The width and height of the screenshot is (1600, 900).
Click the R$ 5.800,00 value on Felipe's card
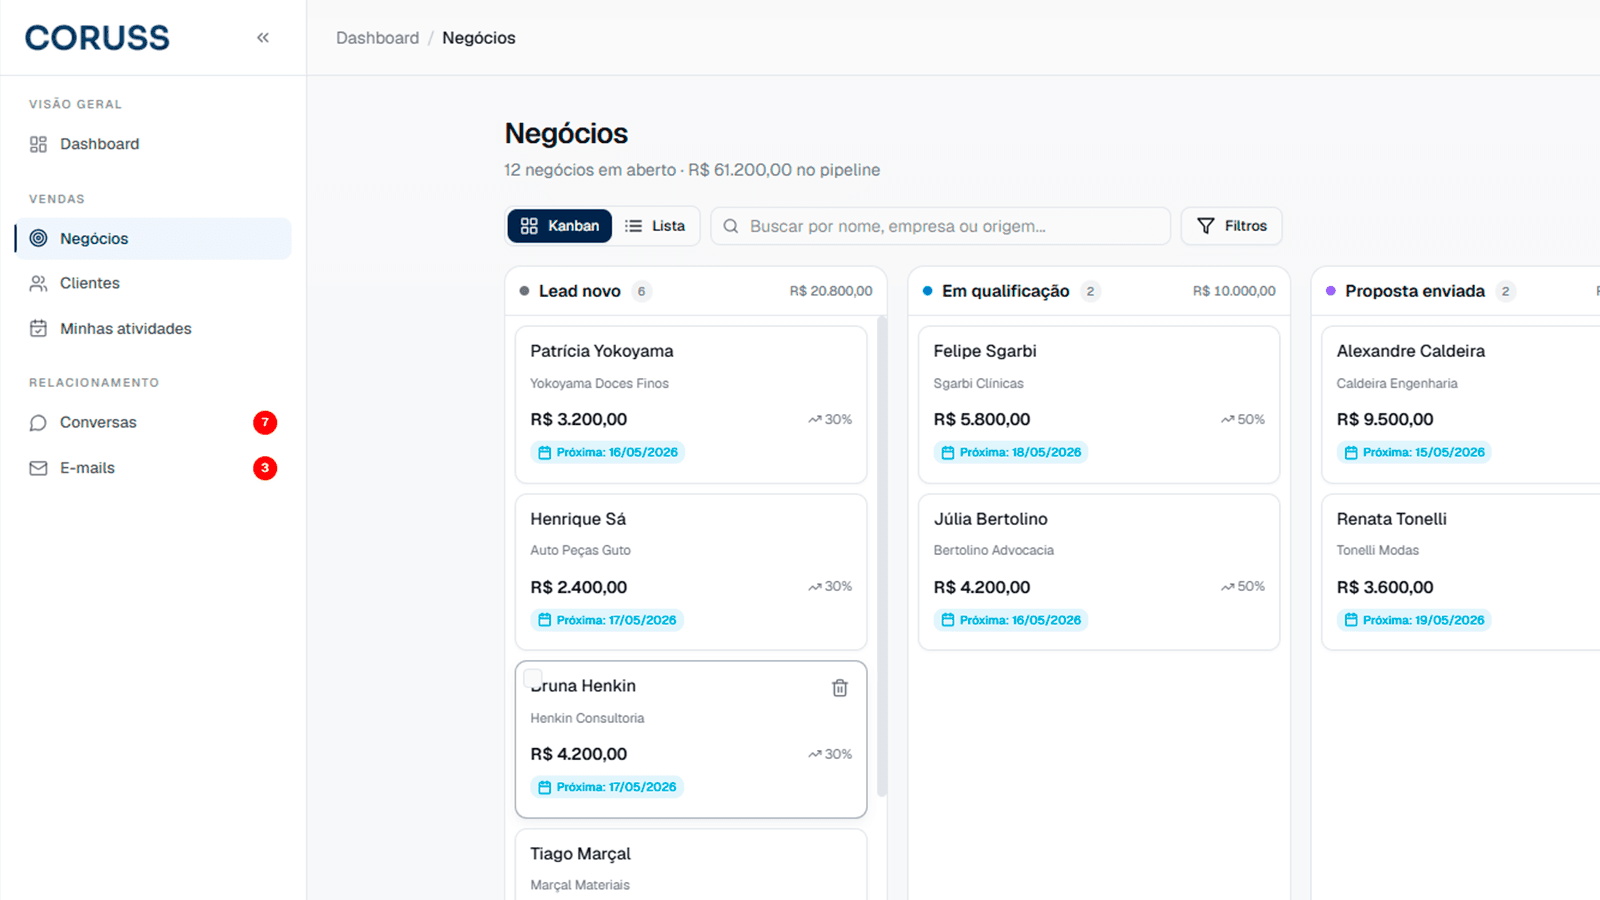tap(982, 420)
